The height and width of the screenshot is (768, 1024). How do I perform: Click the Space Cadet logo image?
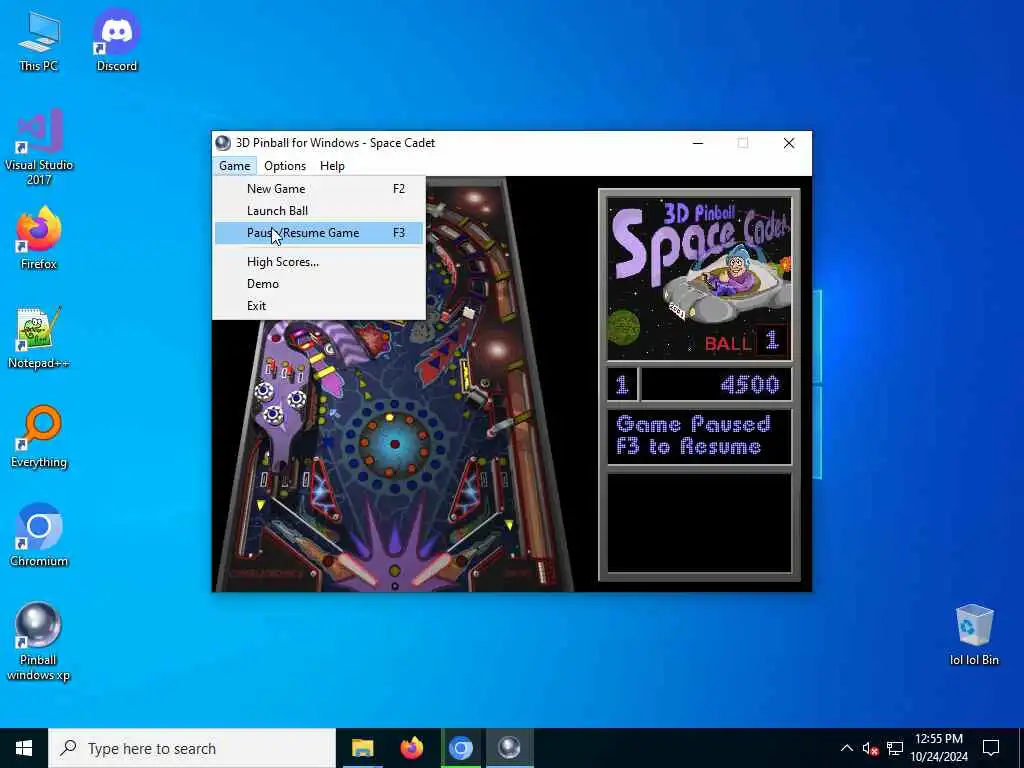click(x=699, y=279)
